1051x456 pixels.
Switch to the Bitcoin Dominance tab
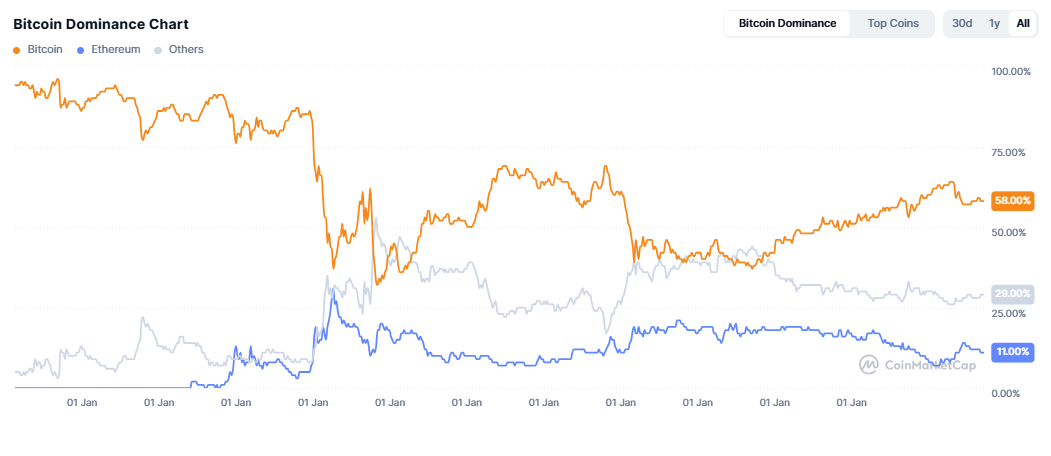[788, 23]
